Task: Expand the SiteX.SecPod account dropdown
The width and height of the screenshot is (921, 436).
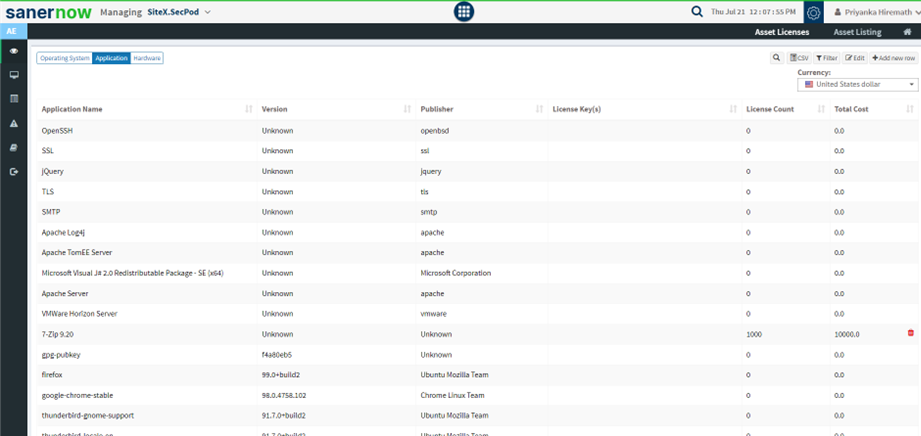Action: (x=179, y=12)
